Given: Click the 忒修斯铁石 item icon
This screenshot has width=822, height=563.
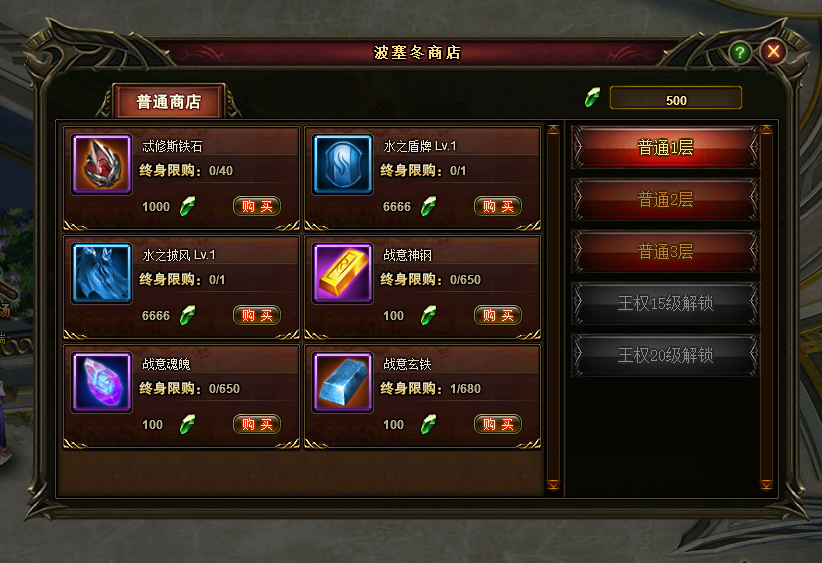Looking at the screenshot, I should click(102, 164).
